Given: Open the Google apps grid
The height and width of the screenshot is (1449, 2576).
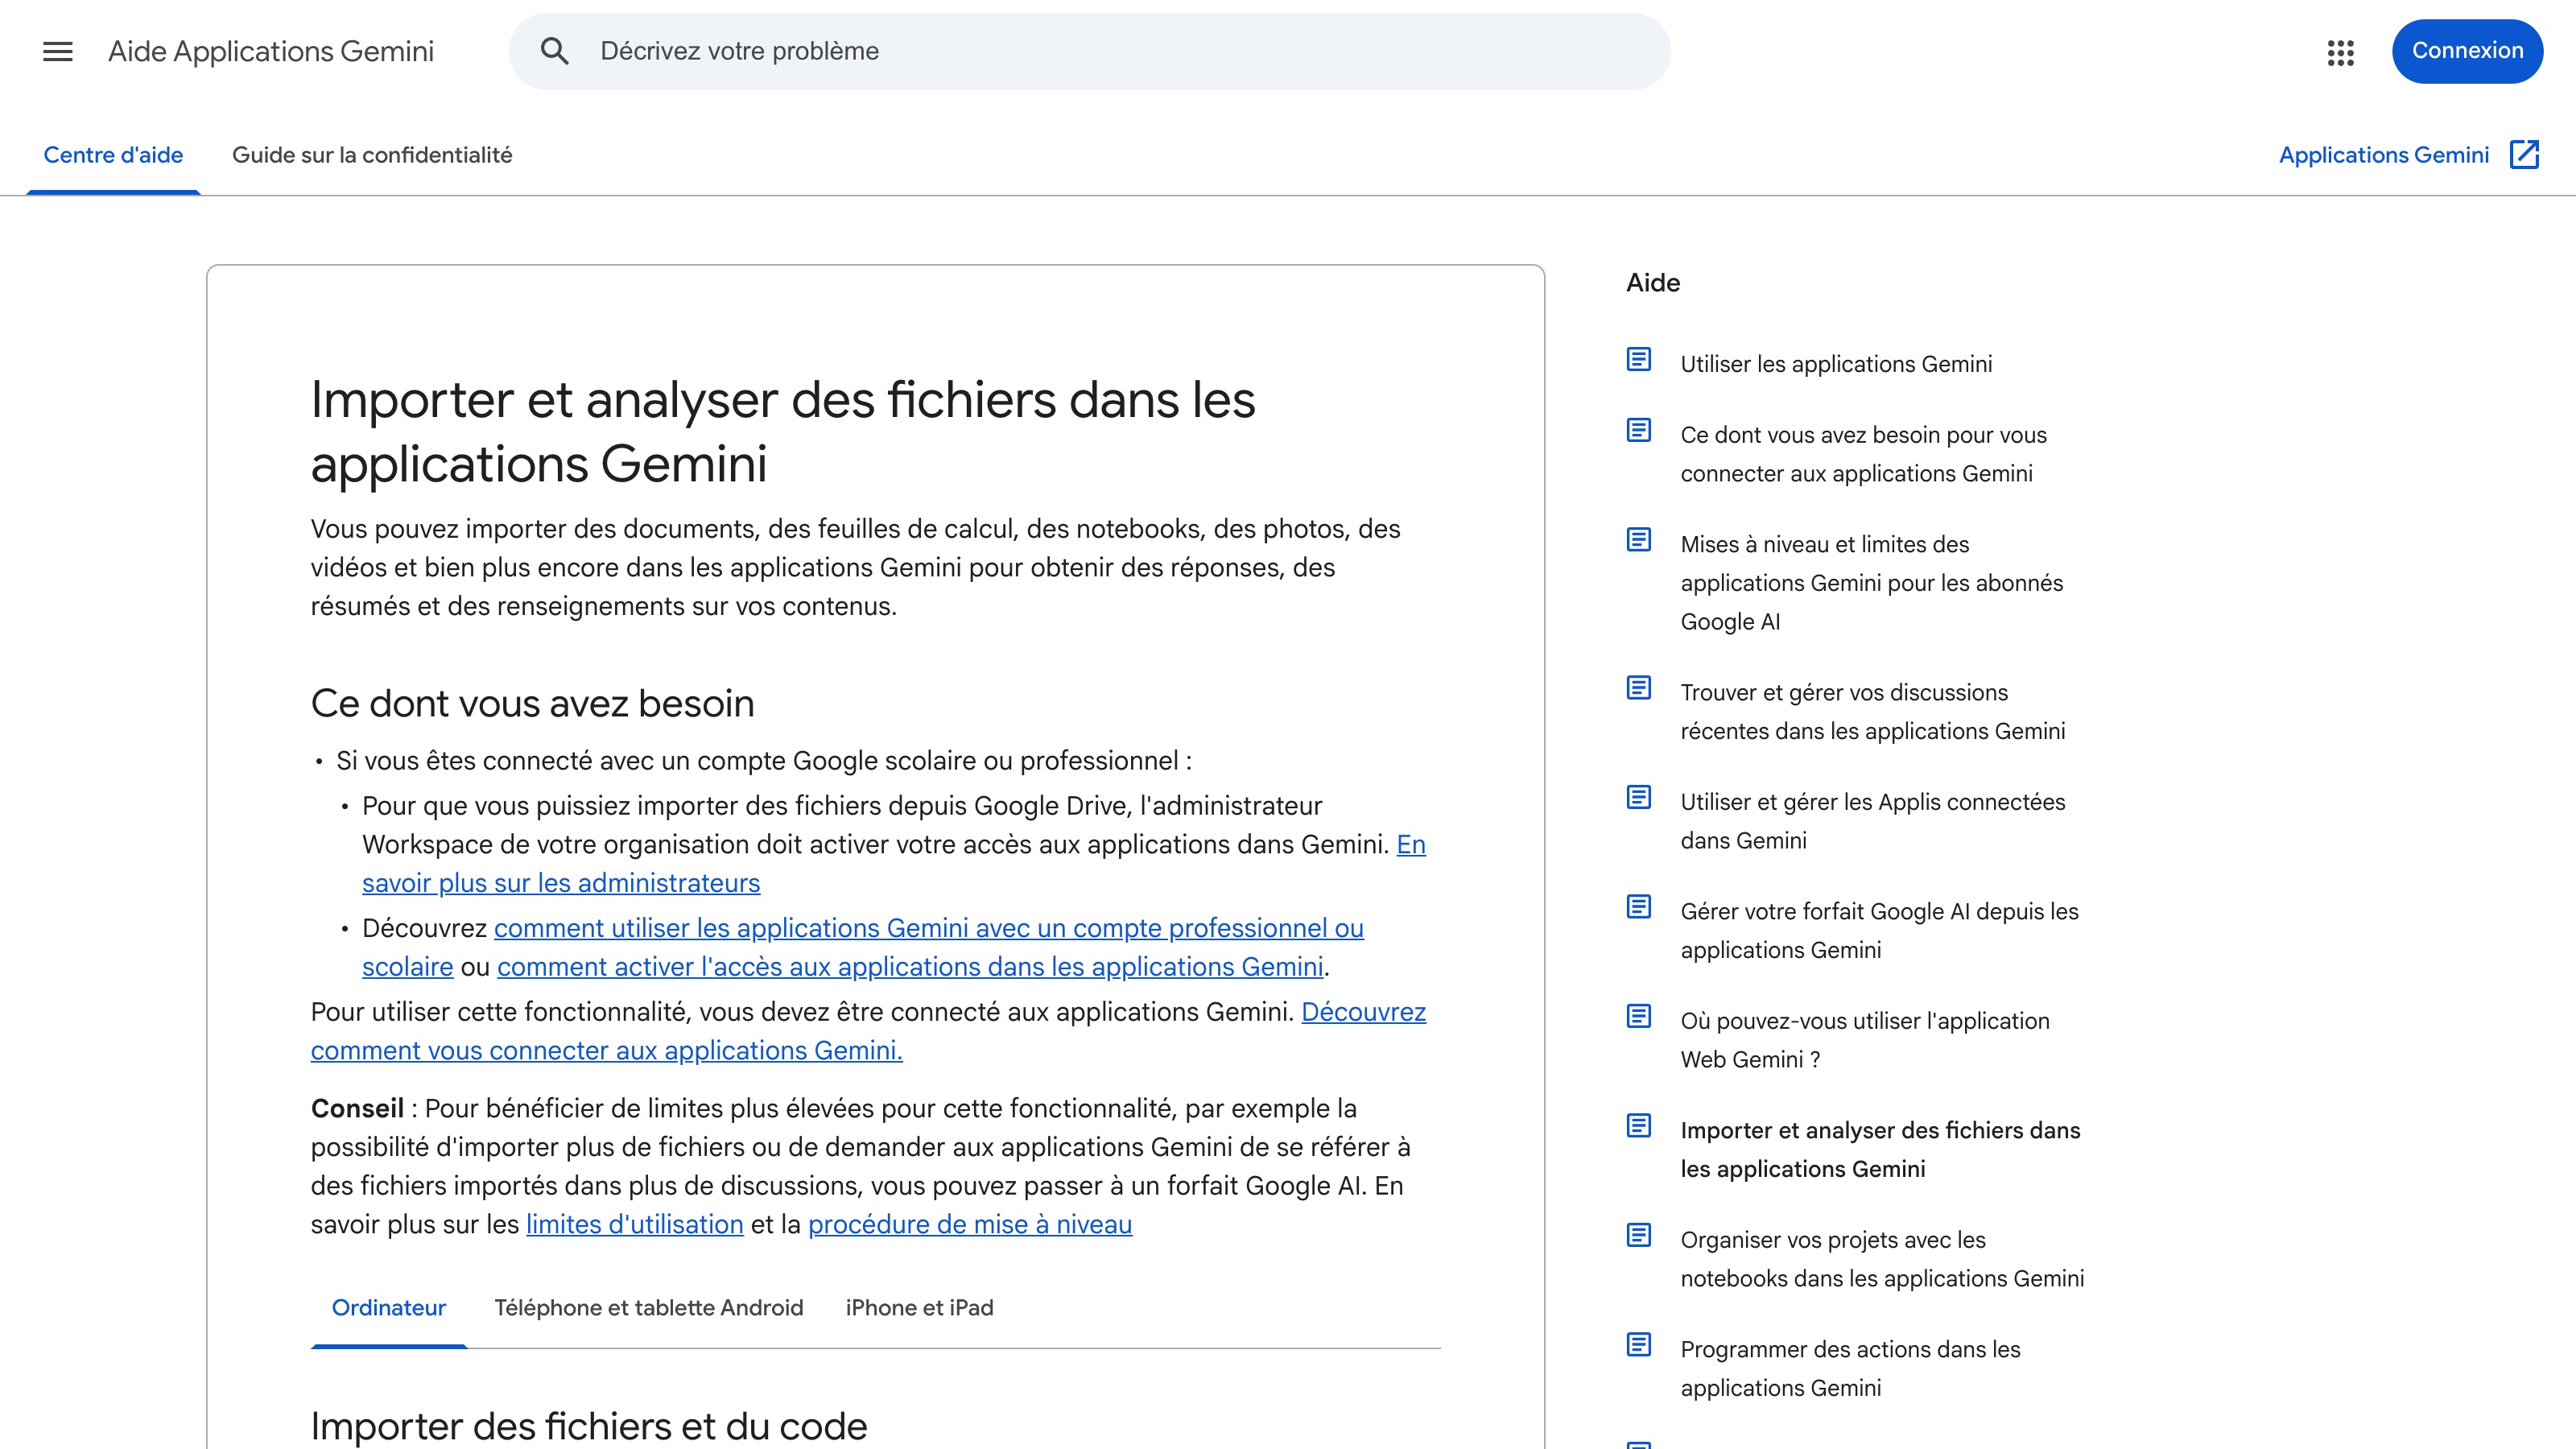Looking at the screenshot, I should (2341, 52).
